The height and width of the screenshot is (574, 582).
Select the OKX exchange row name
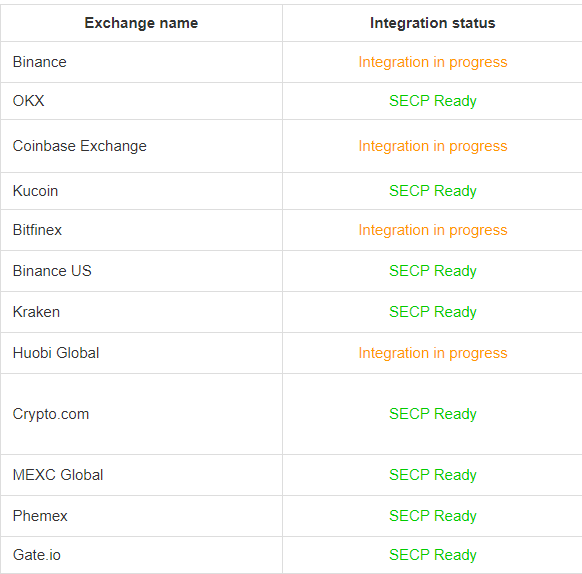tap(29, 101)
